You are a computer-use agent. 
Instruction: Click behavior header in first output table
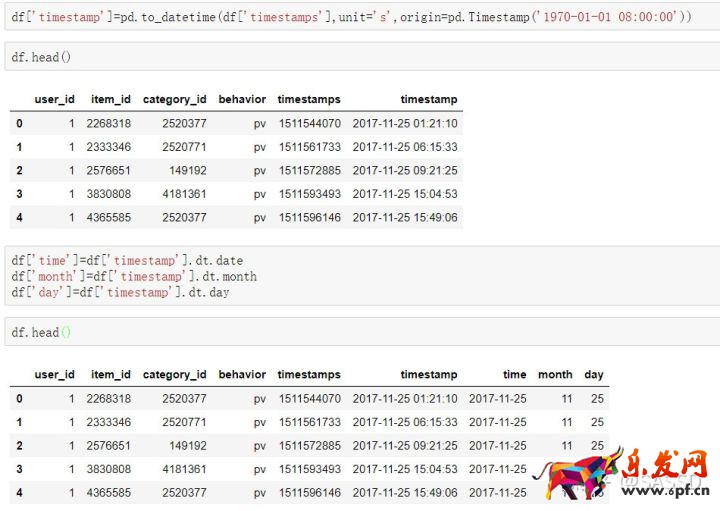pyautogui.click(x=242, y=99)
